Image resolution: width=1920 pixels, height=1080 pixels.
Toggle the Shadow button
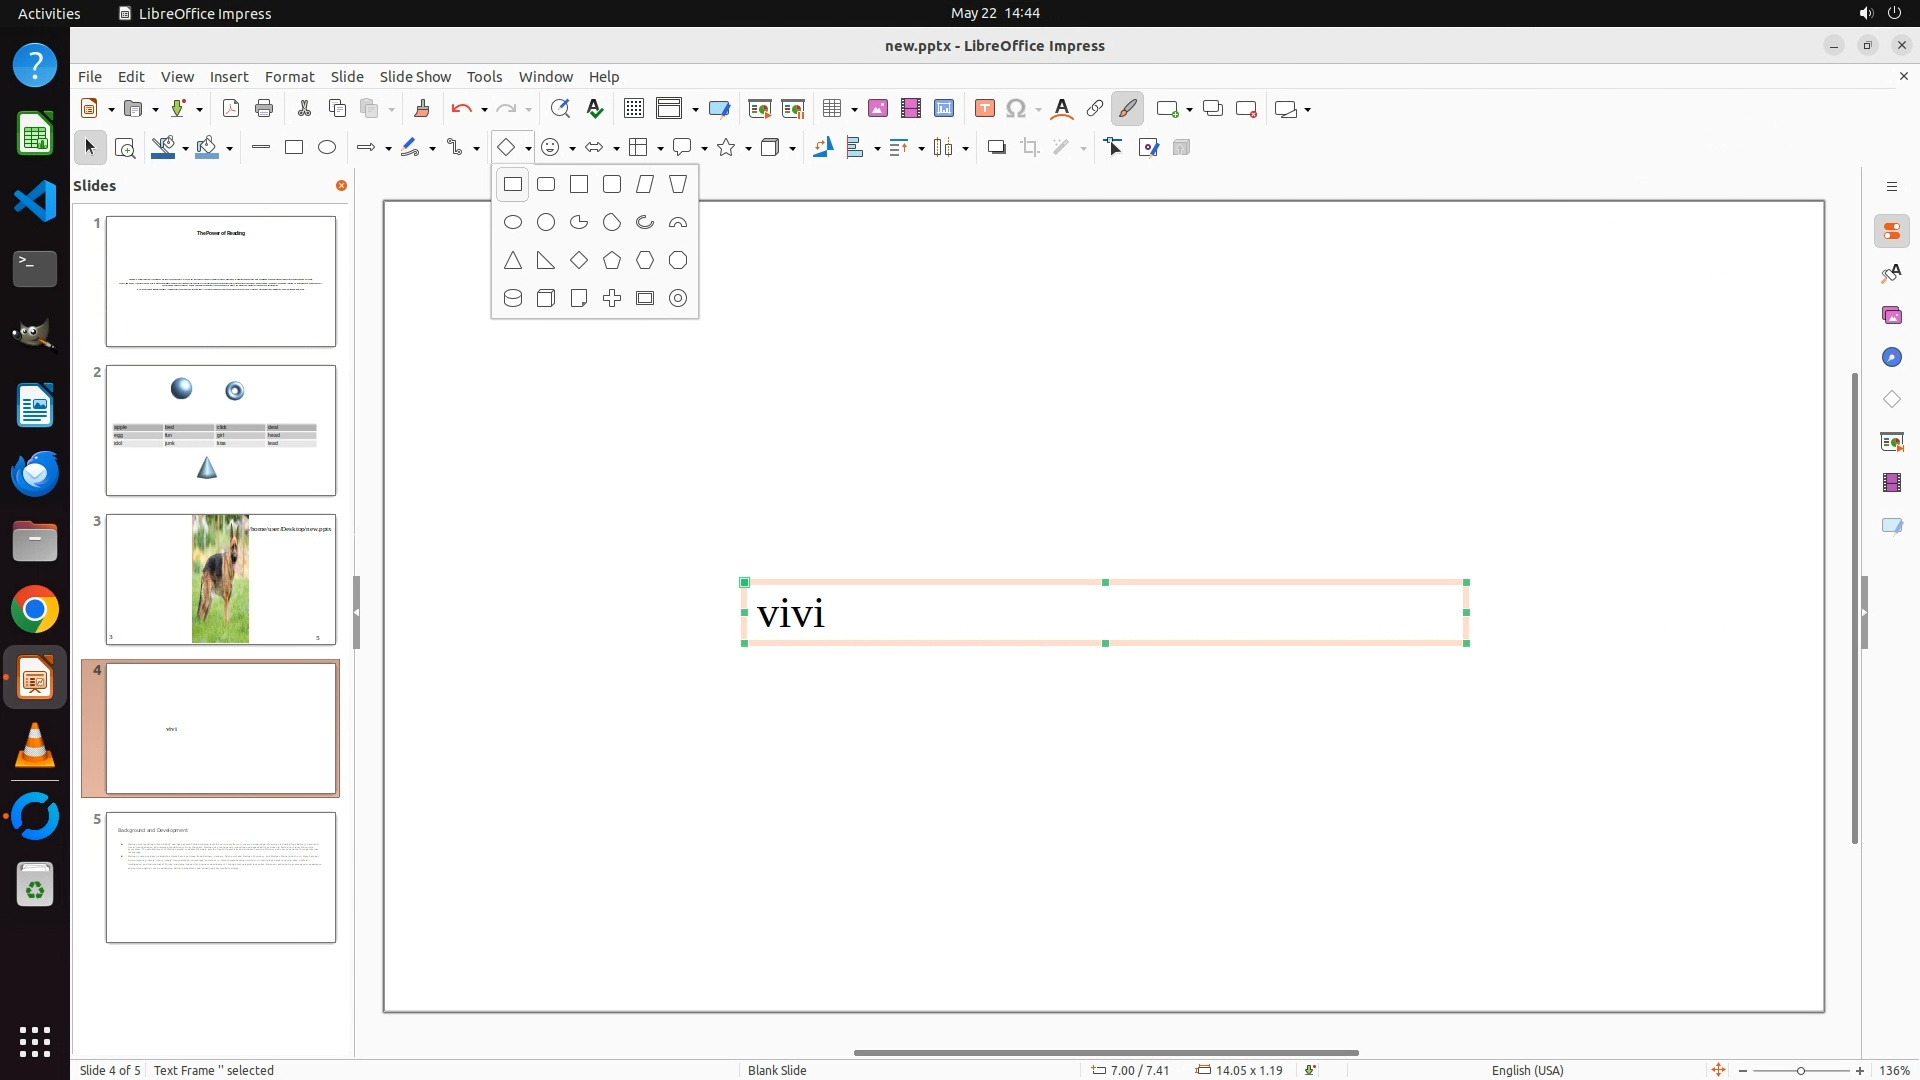pyautogui.click(x=996, y=147)
